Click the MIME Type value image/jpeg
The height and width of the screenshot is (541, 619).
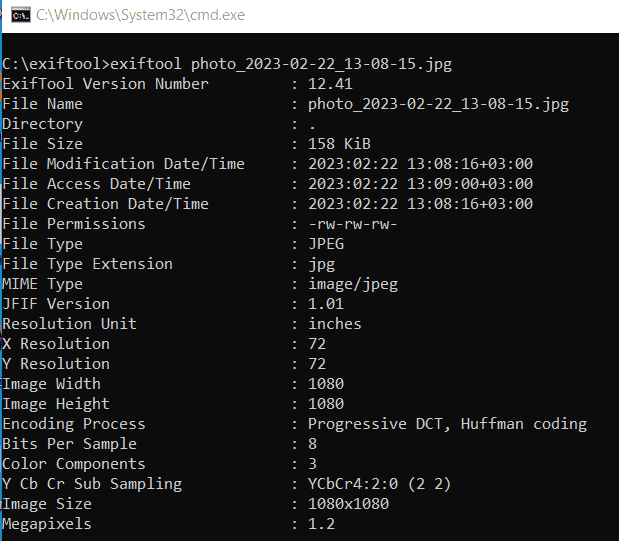(x=353, y=285)
